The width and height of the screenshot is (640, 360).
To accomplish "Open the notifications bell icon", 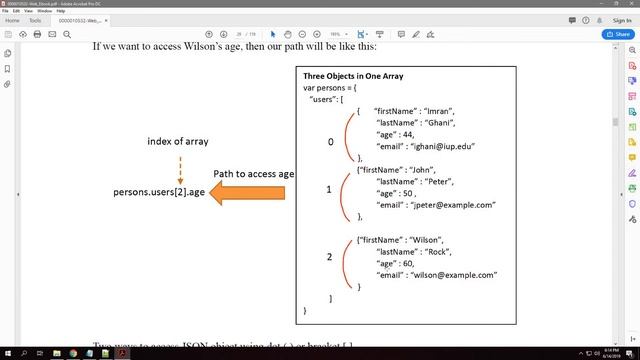I will [x=599, y=20].
